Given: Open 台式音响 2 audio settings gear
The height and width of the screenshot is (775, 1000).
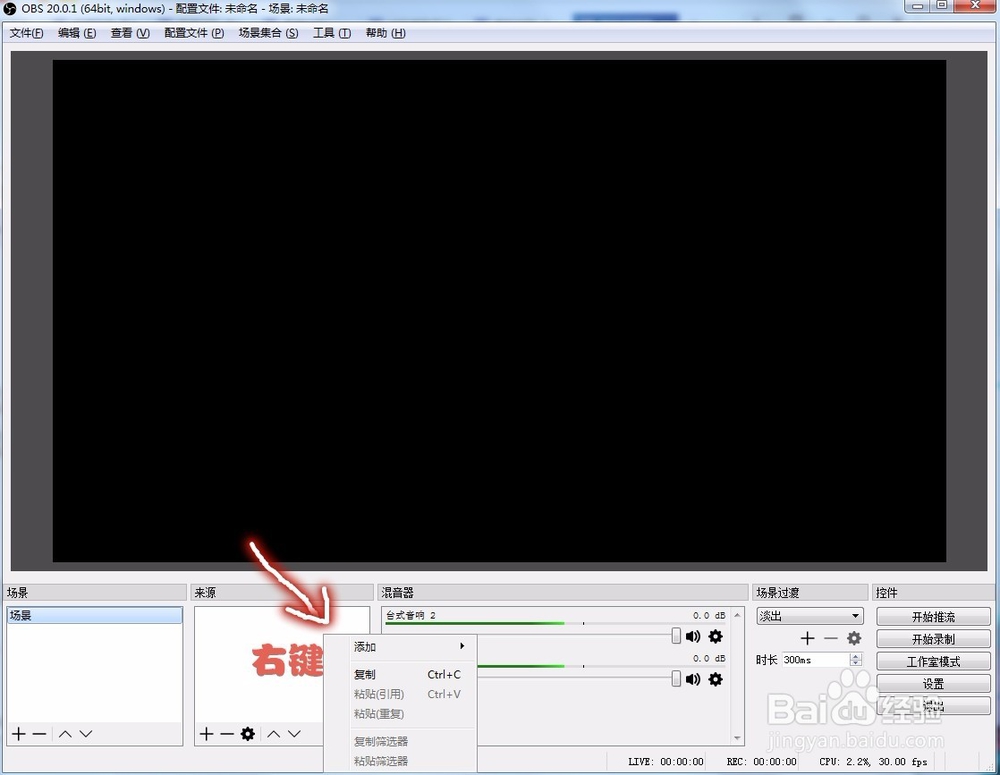Looking at the screenshot, I should pos(716,637).
